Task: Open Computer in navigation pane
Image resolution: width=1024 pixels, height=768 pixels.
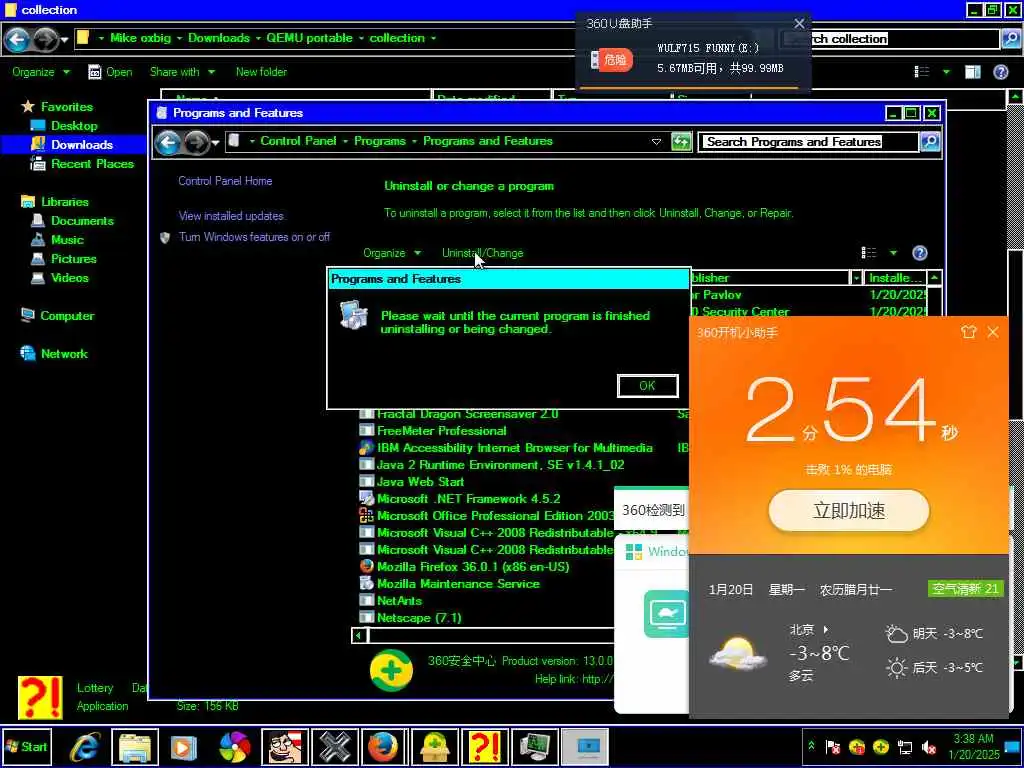Action: (67, 316)
